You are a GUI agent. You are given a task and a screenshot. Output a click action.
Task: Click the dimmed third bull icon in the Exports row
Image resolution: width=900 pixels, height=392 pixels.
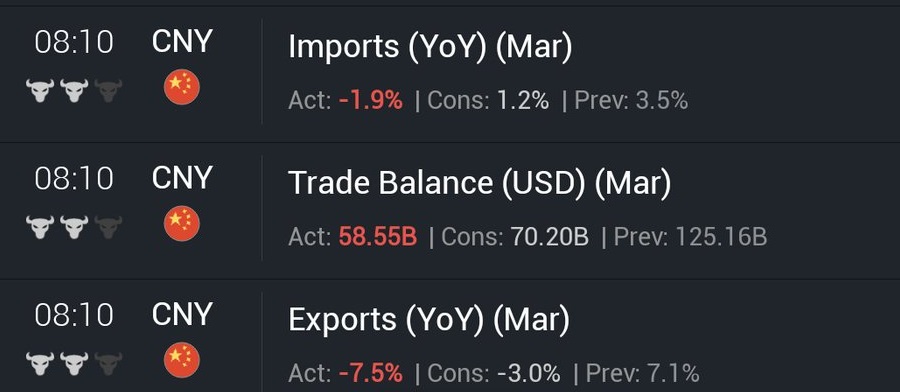click(x=108, y=364)
